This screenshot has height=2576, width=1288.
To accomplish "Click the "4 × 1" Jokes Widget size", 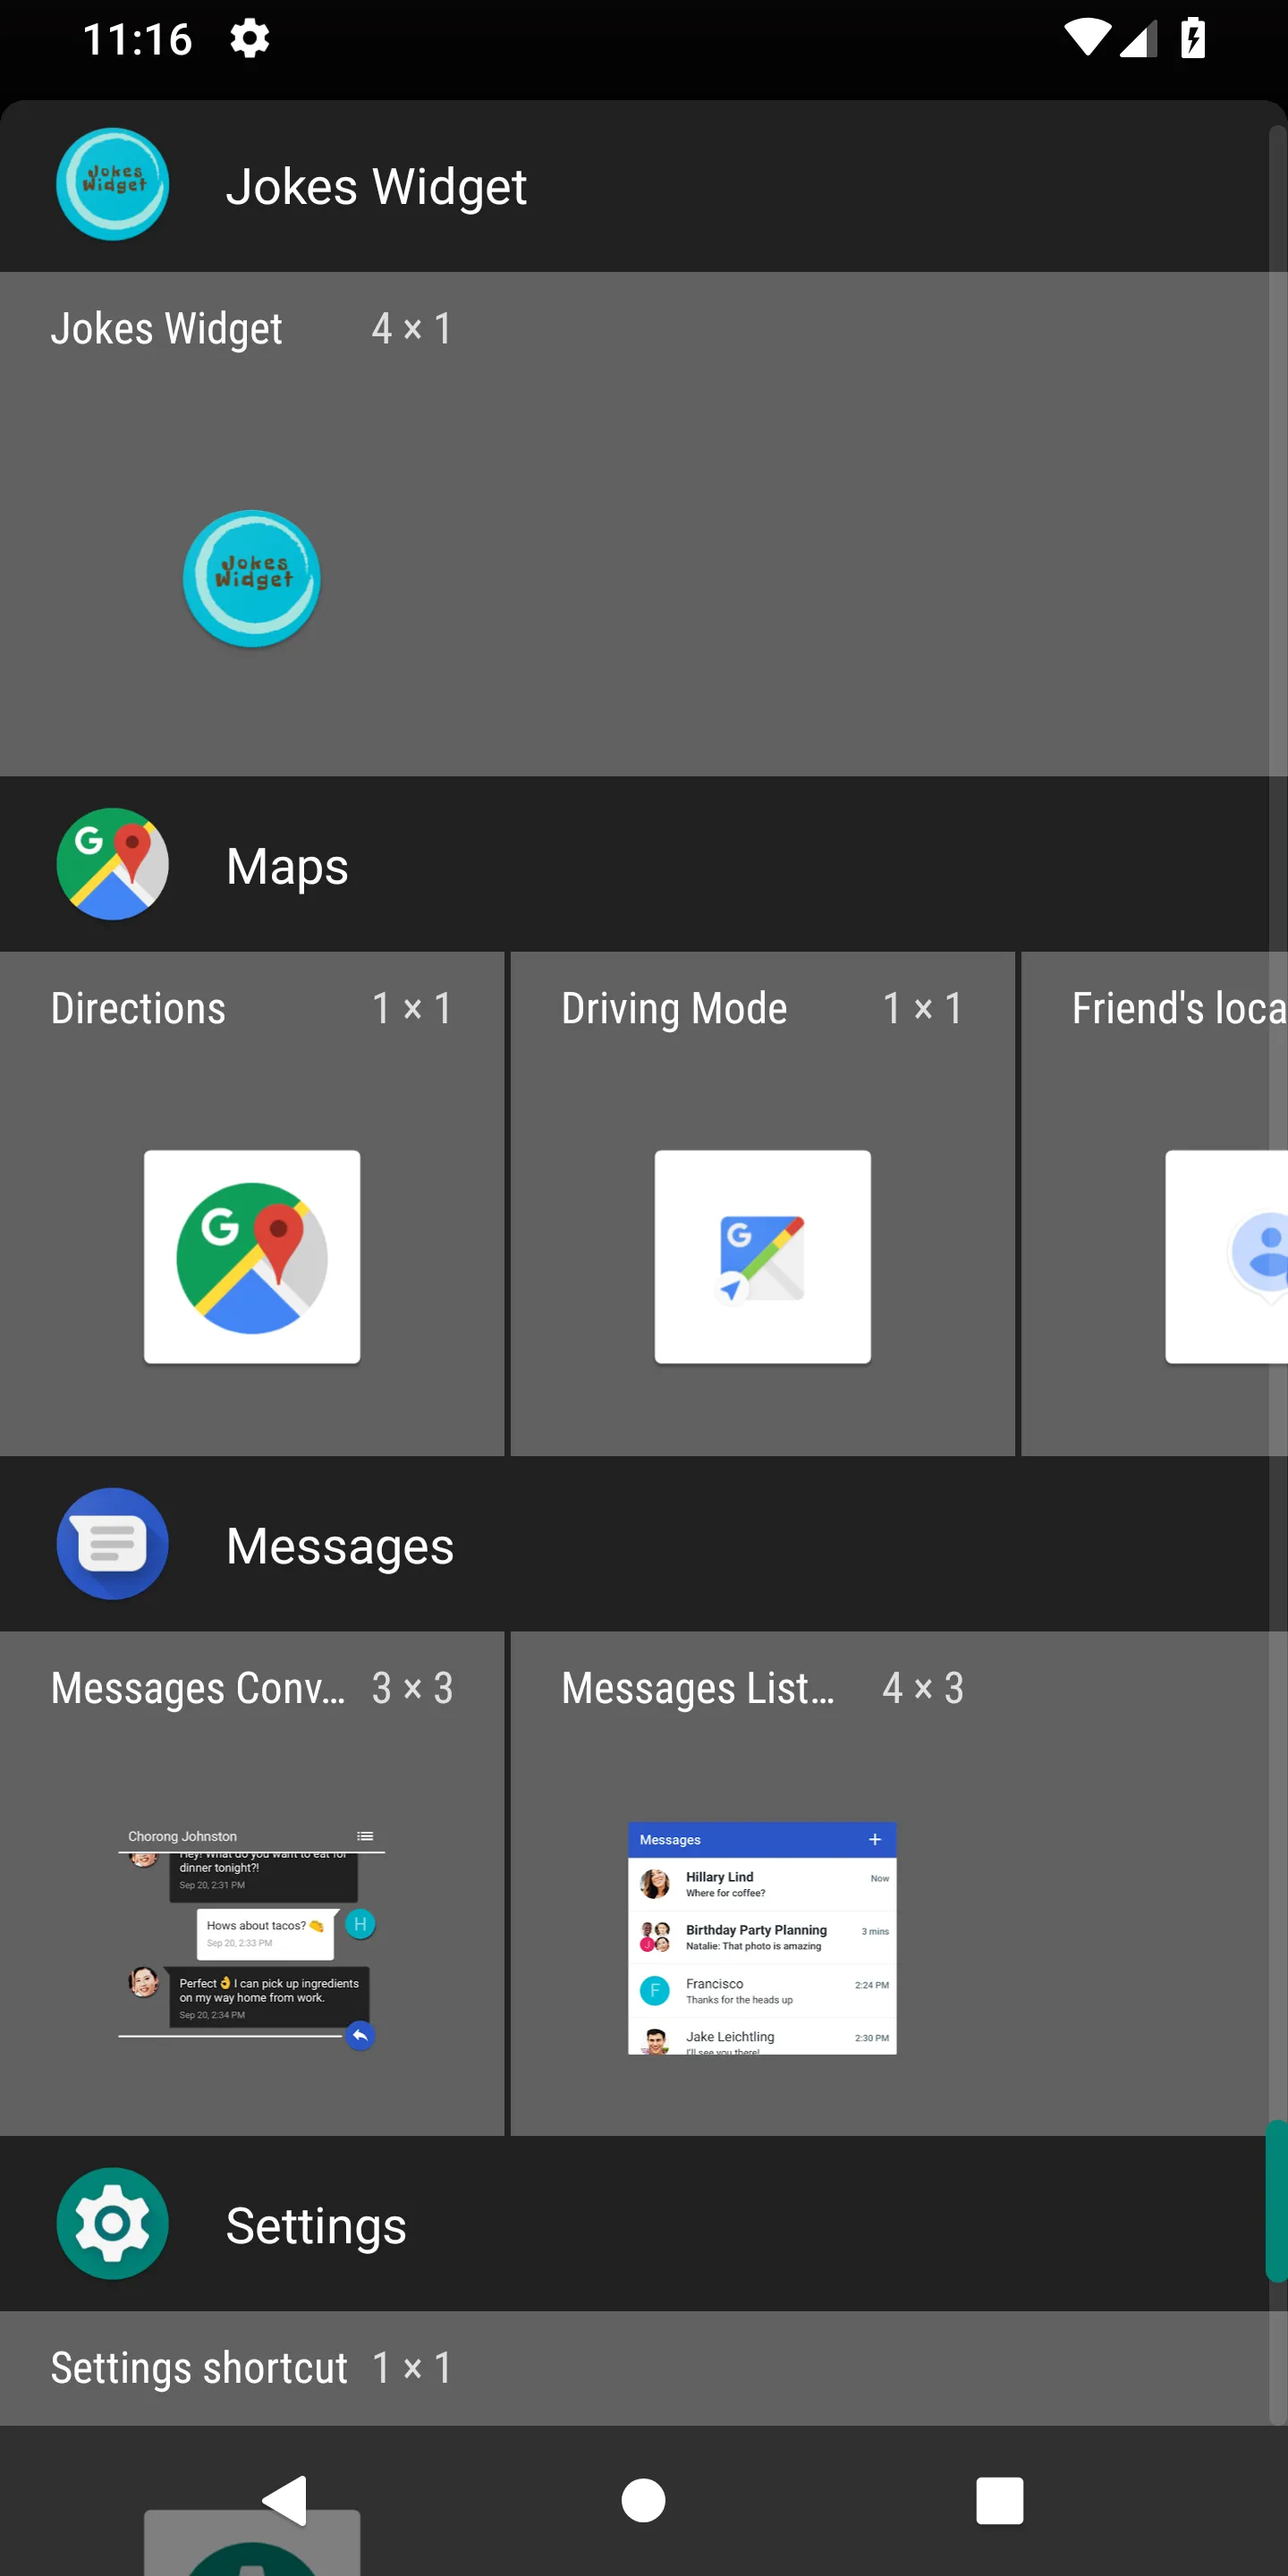I will [412, 329].
